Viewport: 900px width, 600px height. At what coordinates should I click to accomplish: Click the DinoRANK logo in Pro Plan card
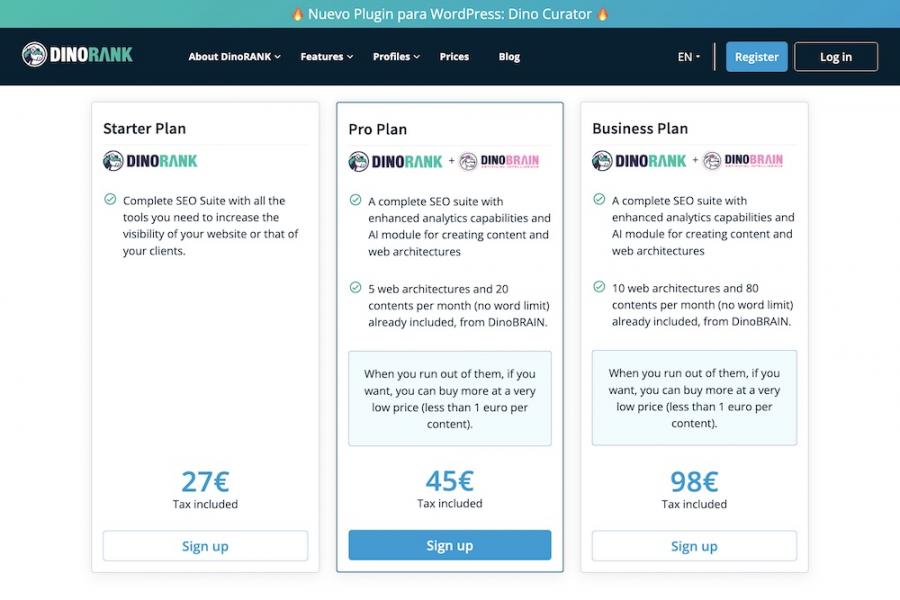click(395, 162)
